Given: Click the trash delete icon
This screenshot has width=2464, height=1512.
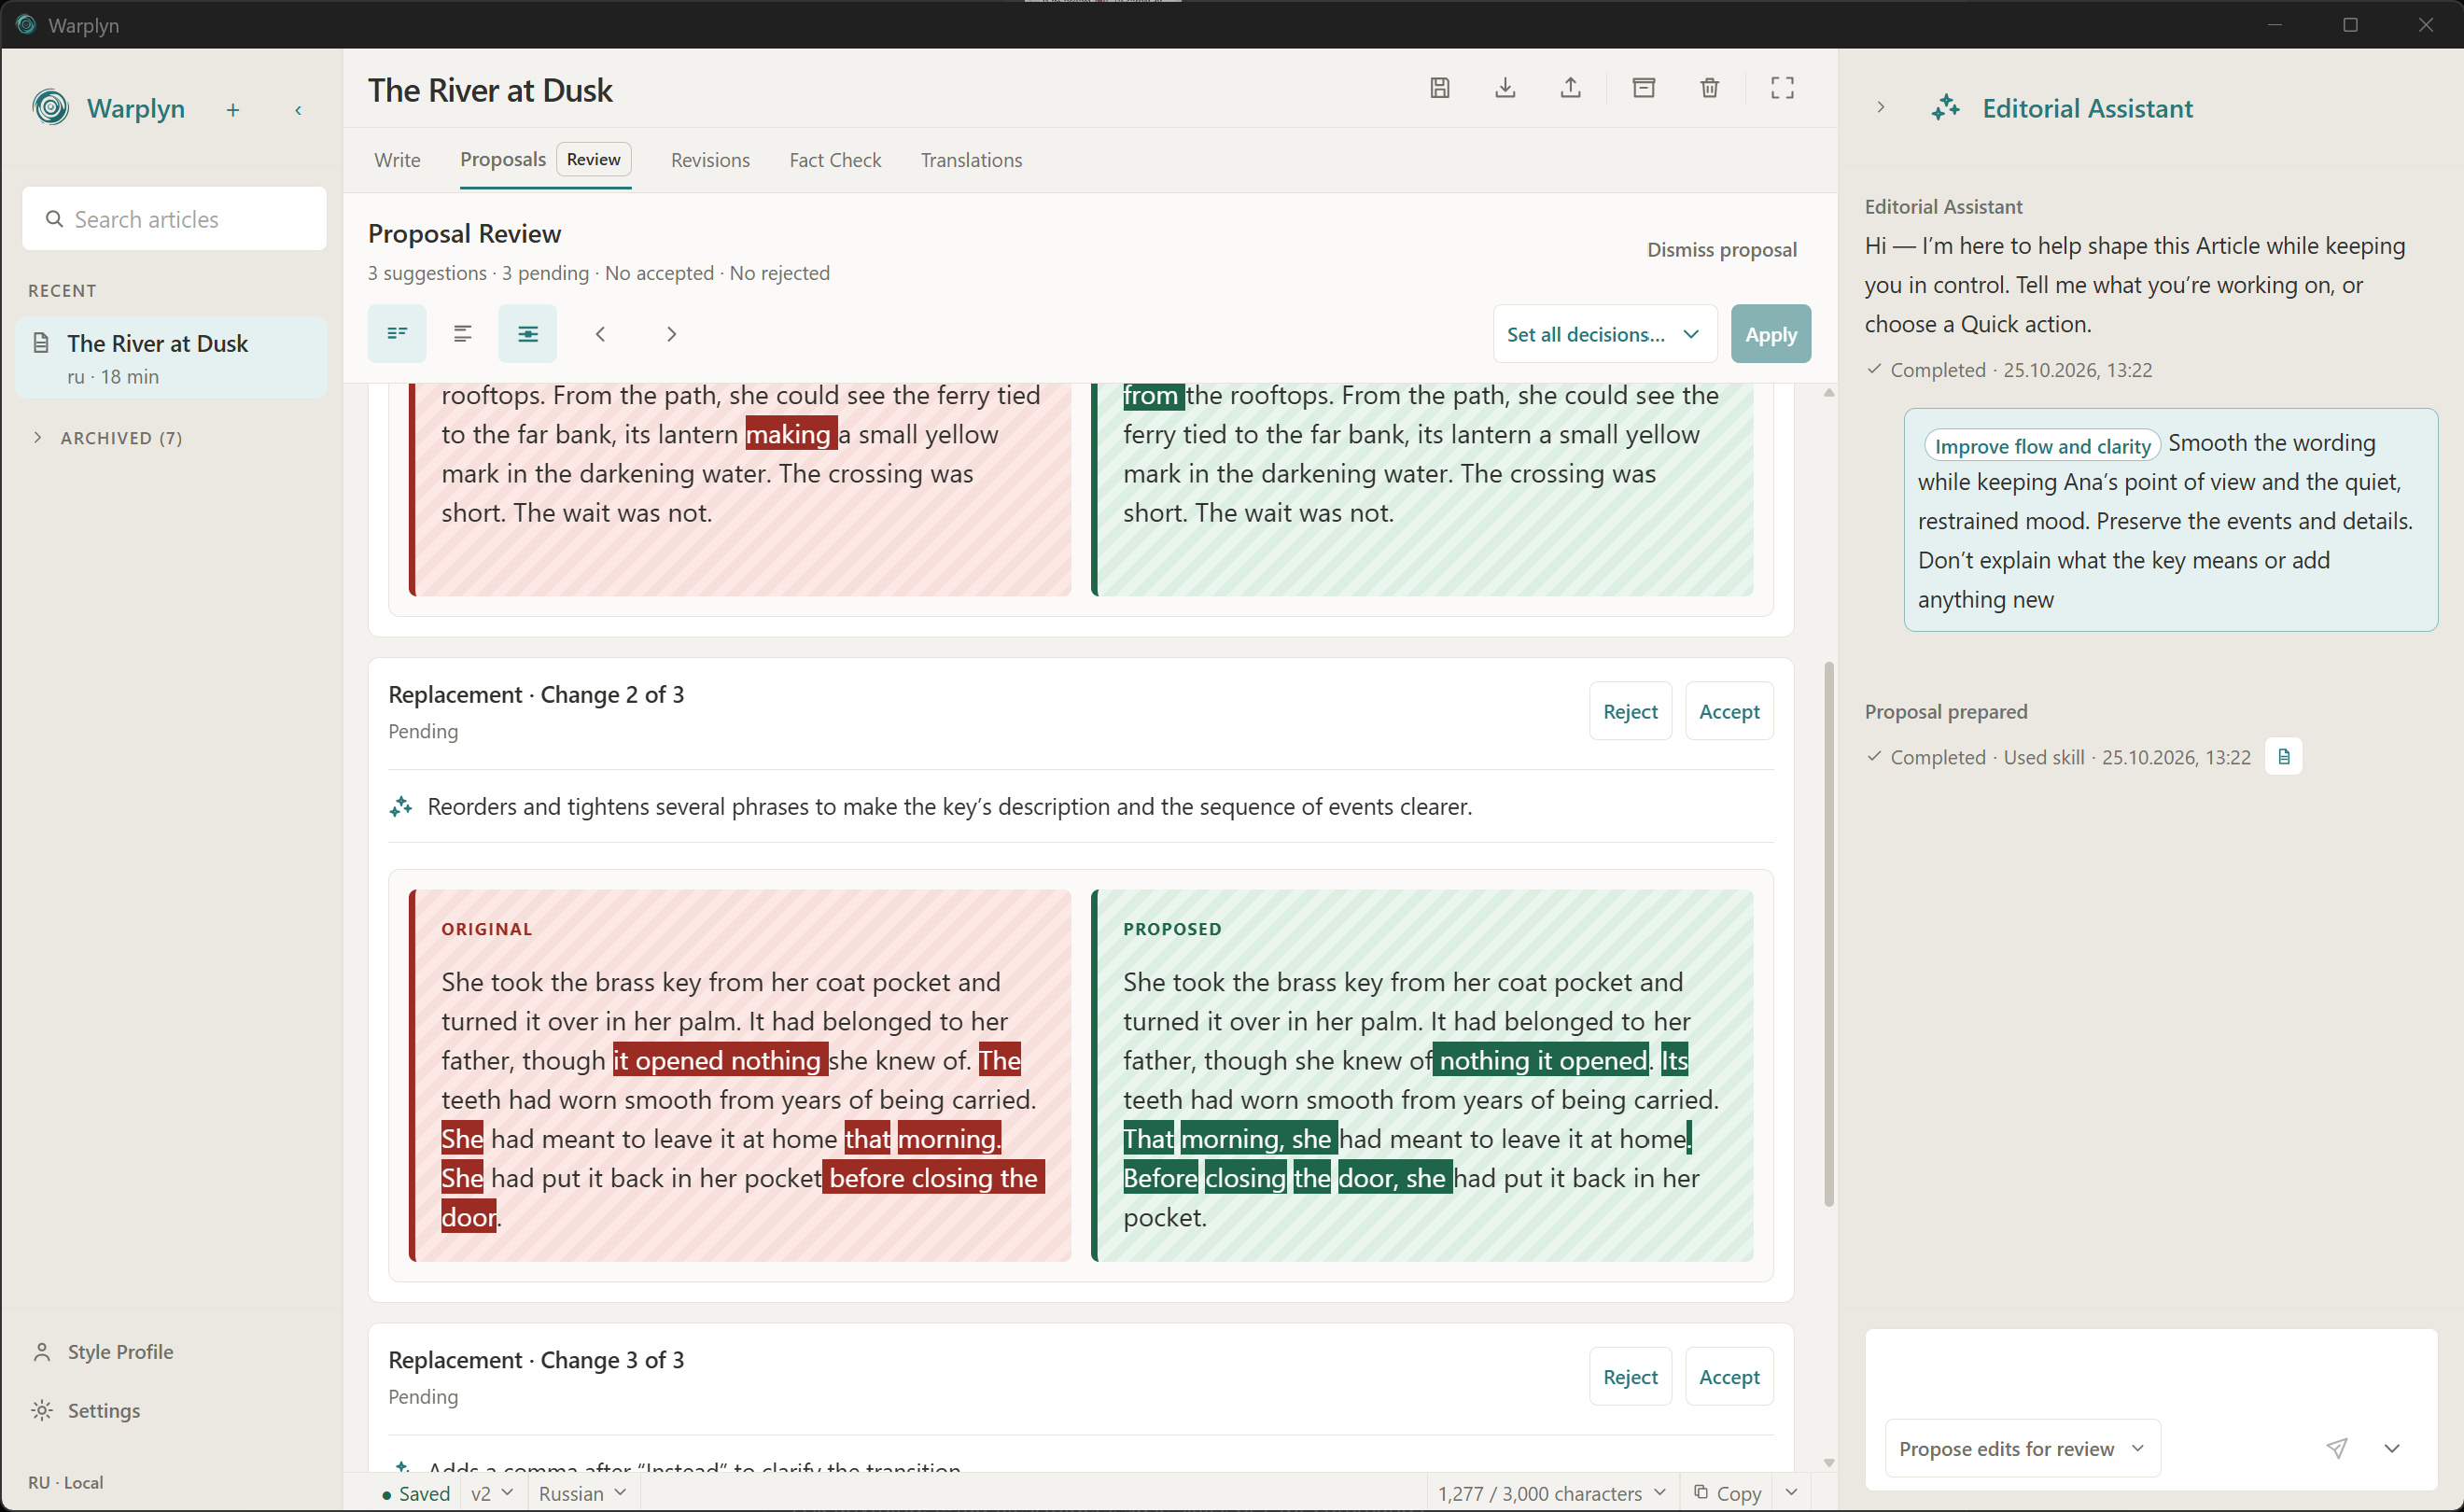Looking at the screenshot, I should coord(1709,88).
